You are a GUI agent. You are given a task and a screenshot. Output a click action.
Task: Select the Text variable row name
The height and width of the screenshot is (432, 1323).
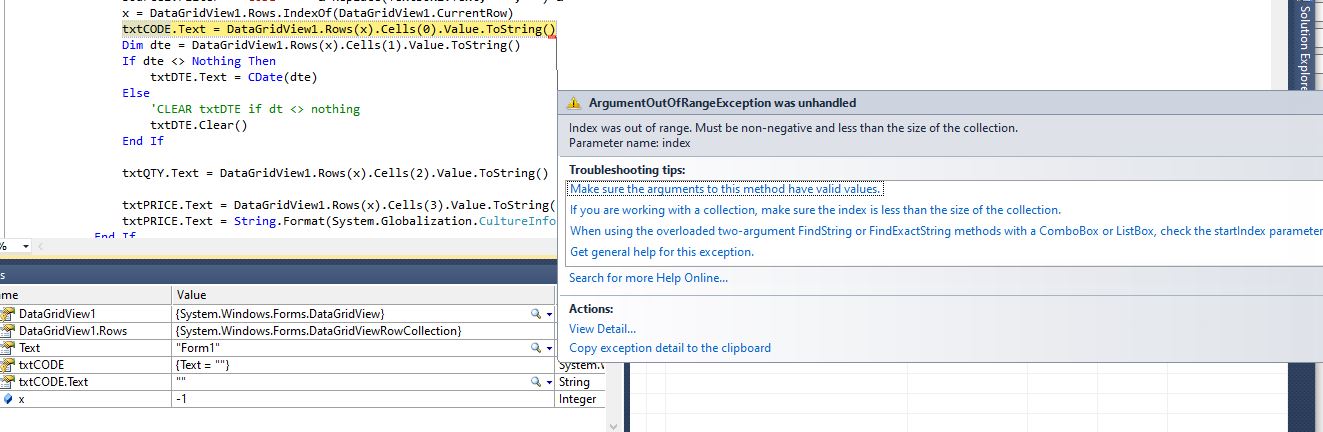[x=30, y=348]
